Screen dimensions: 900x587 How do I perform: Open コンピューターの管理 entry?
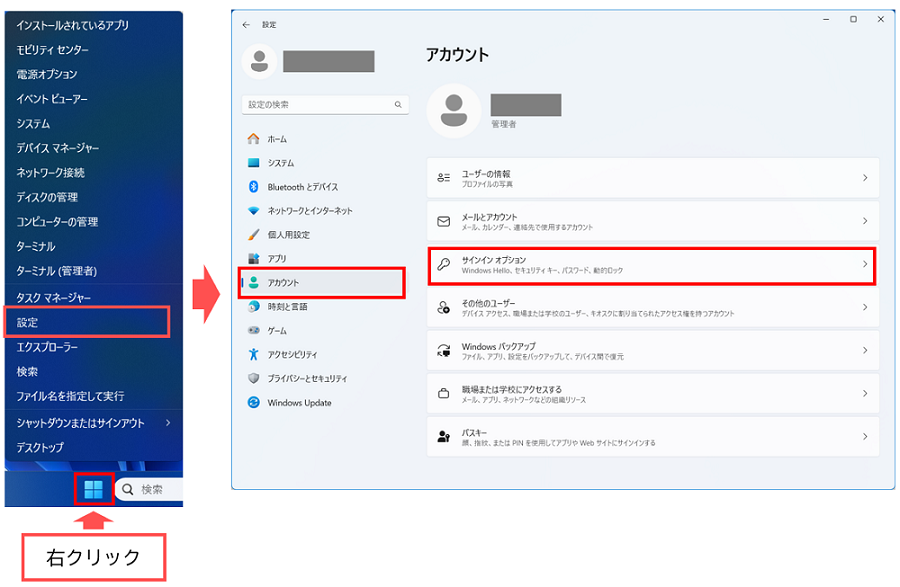click(x=57, y=221)
